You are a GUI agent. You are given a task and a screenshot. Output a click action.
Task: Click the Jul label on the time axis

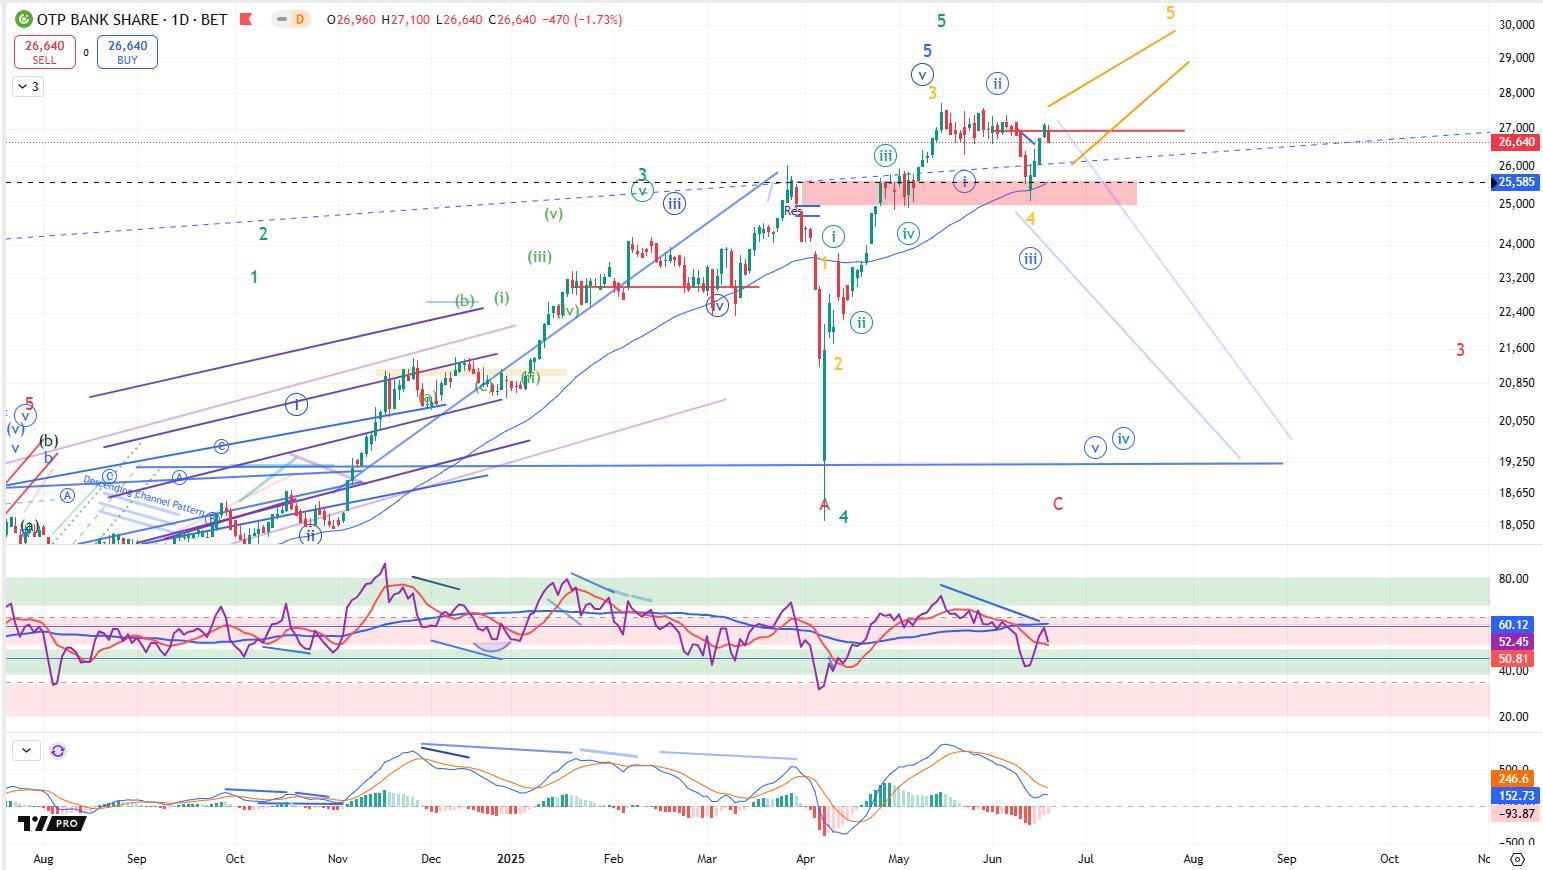(x=1086, y=858)
